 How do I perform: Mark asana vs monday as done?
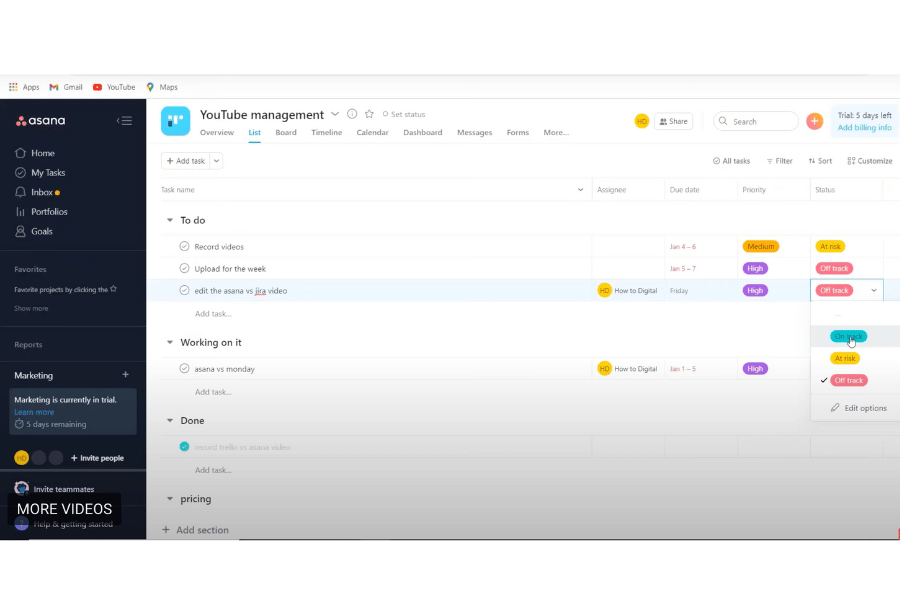click(x=183, y=368)
